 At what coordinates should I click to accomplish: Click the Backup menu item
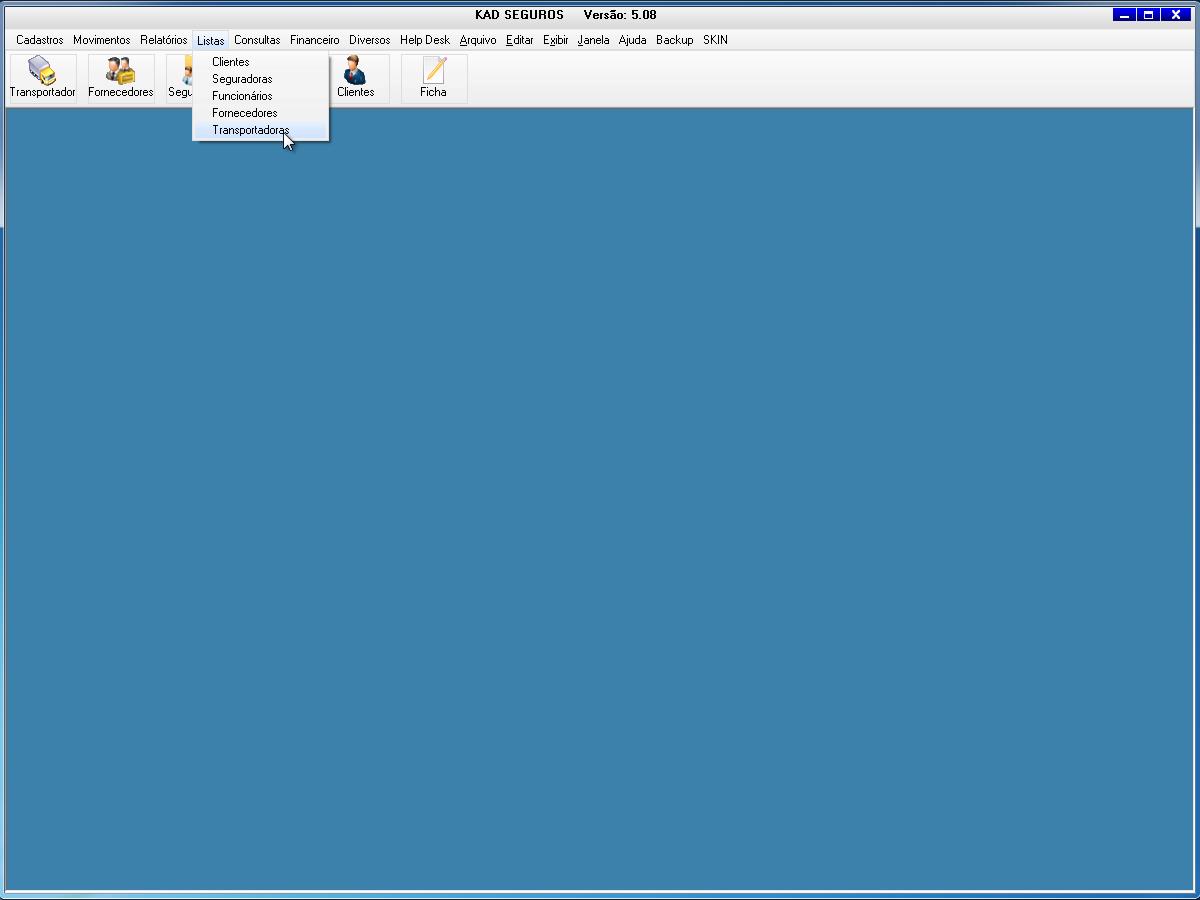click(x=674, y=40)
